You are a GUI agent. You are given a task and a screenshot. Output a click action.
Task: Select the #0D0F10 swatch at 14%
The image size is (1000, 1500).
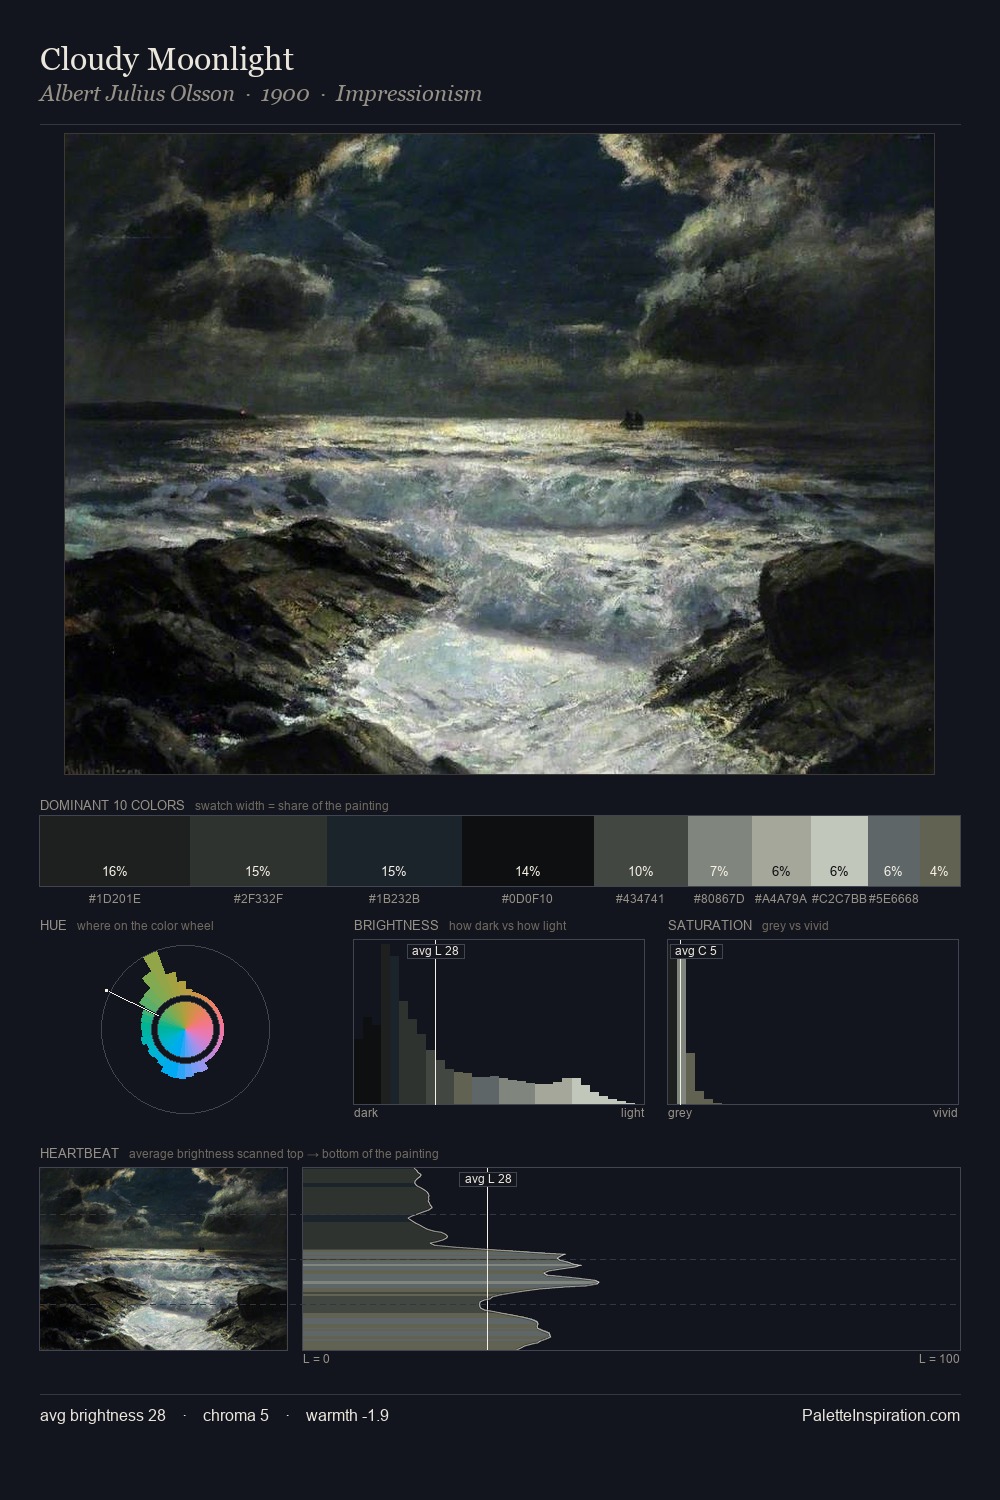[x=528, y=851]
